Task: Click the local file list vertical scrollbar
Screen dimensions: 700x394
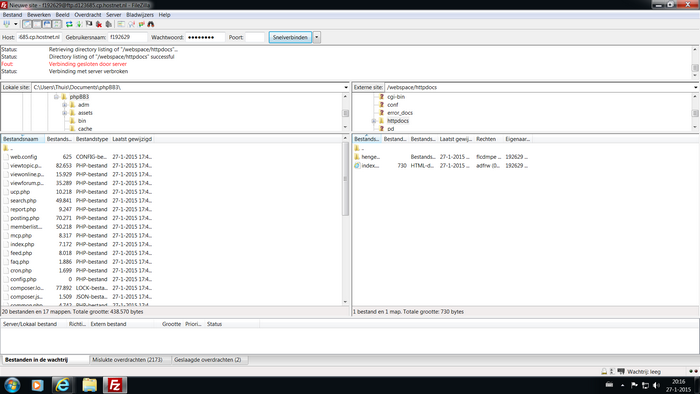Action: tap(345, 220)
